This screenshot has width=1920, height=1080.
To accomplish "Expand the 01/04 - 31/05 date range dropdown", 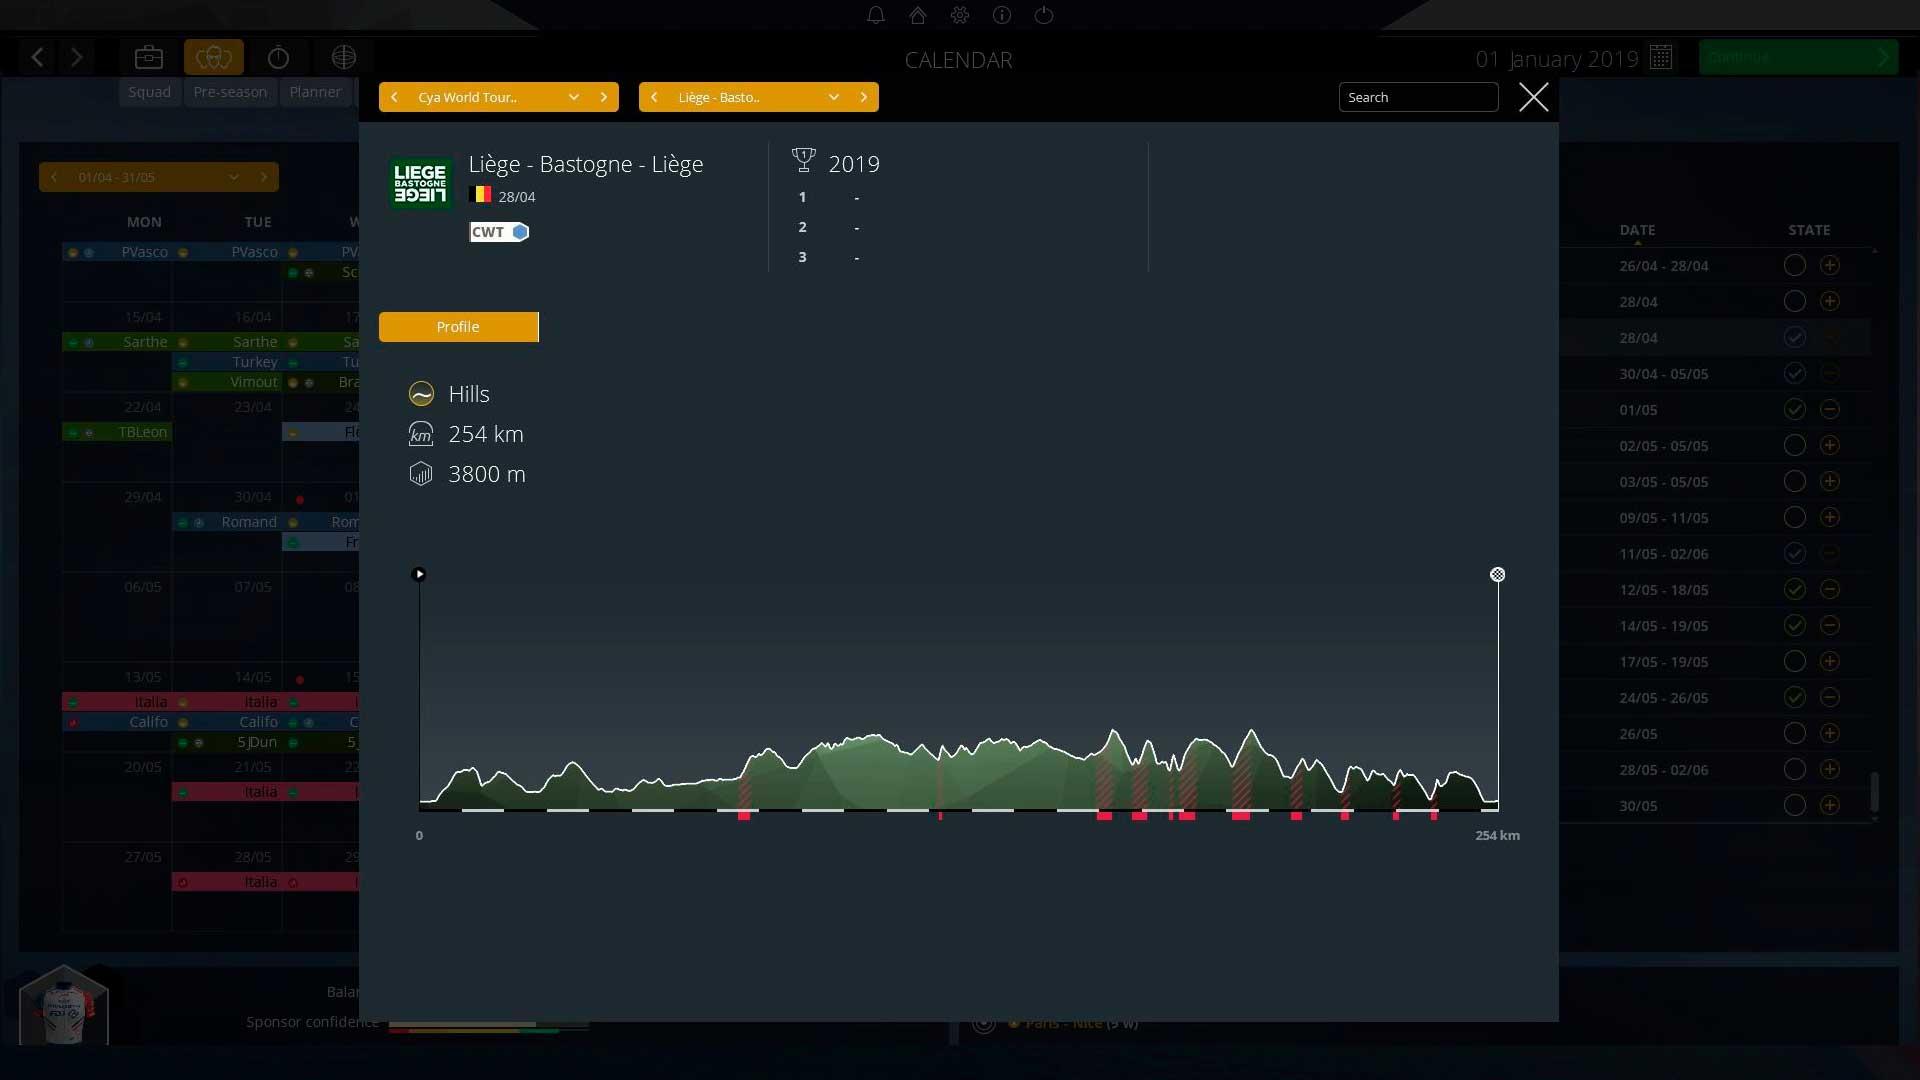I will pos(233,177).
